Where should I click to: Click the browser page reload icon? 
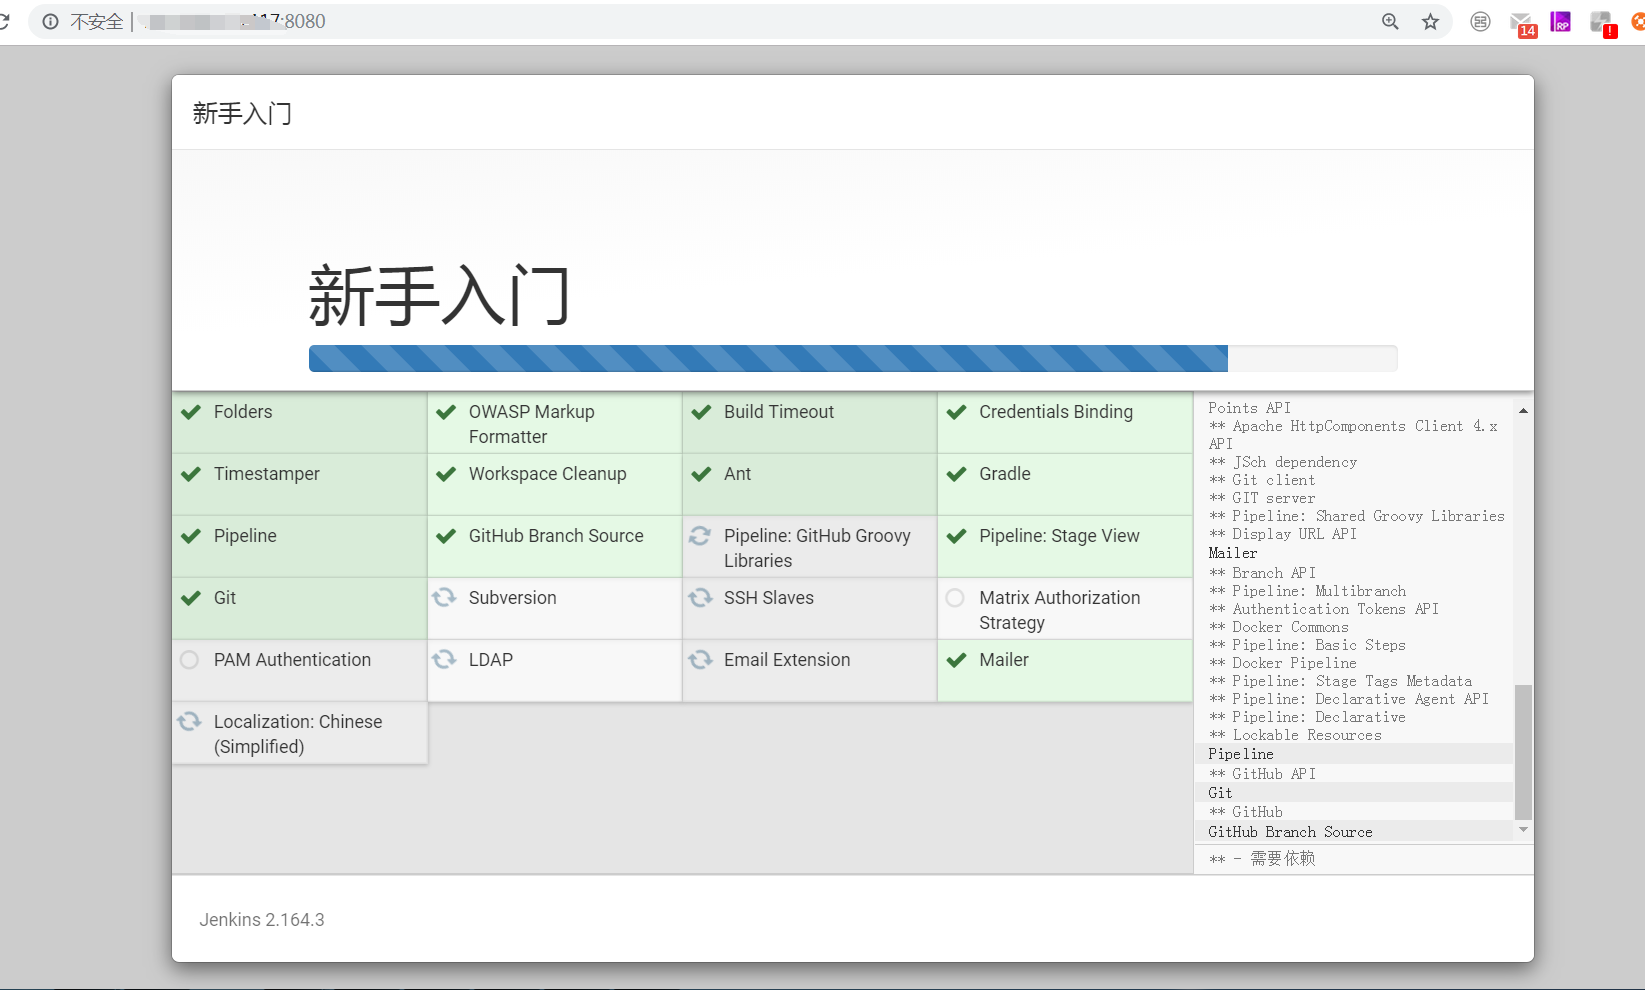click(x=7, y=20)
